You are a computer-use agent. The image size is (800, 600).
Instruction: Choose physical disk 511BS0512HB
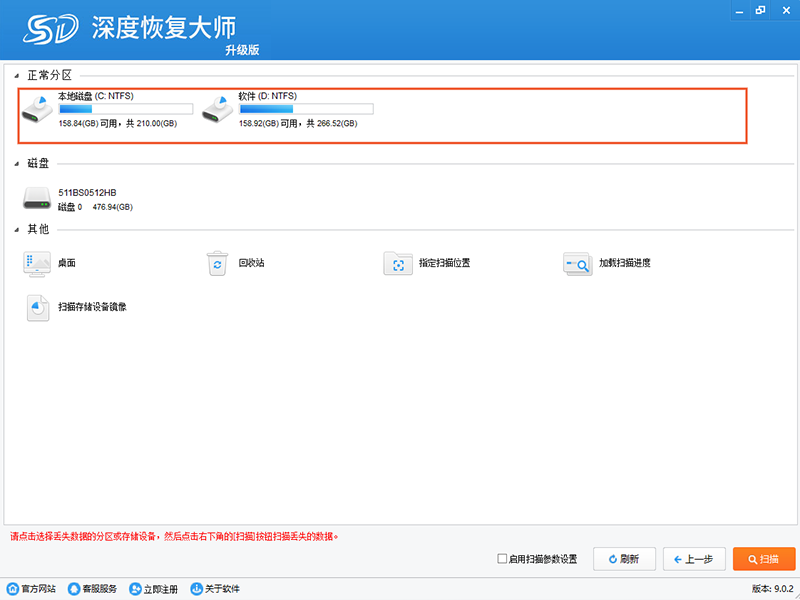tap(38, 198)
